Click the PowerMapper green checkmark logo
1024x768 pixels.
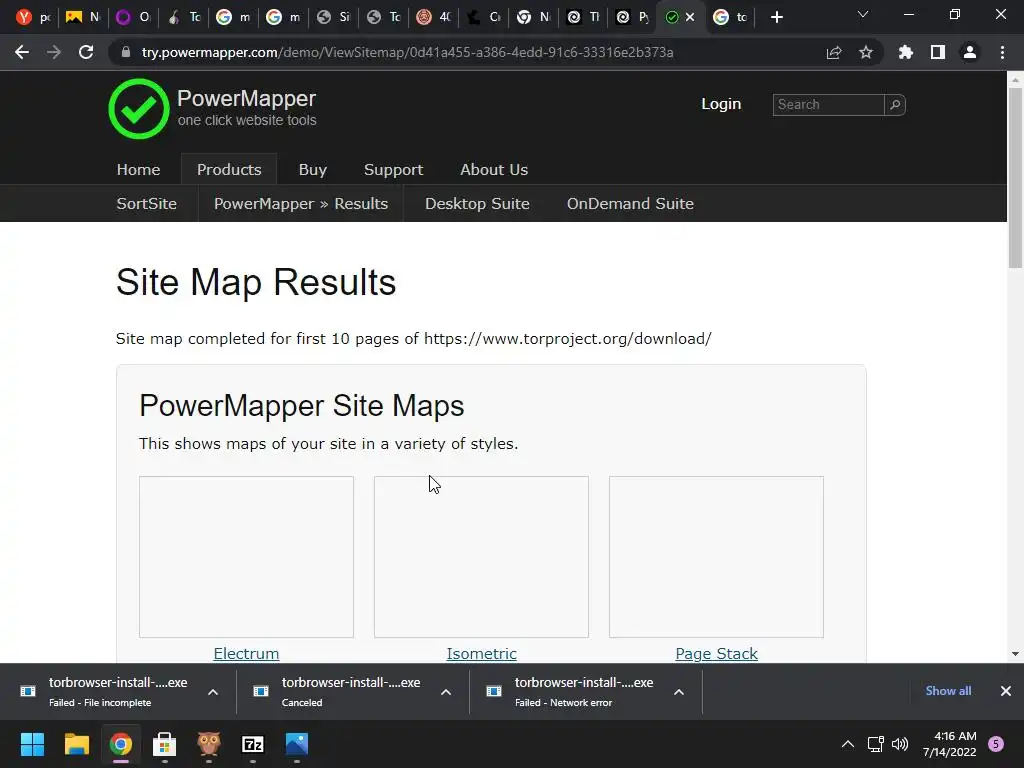click(x=138, y=108)
